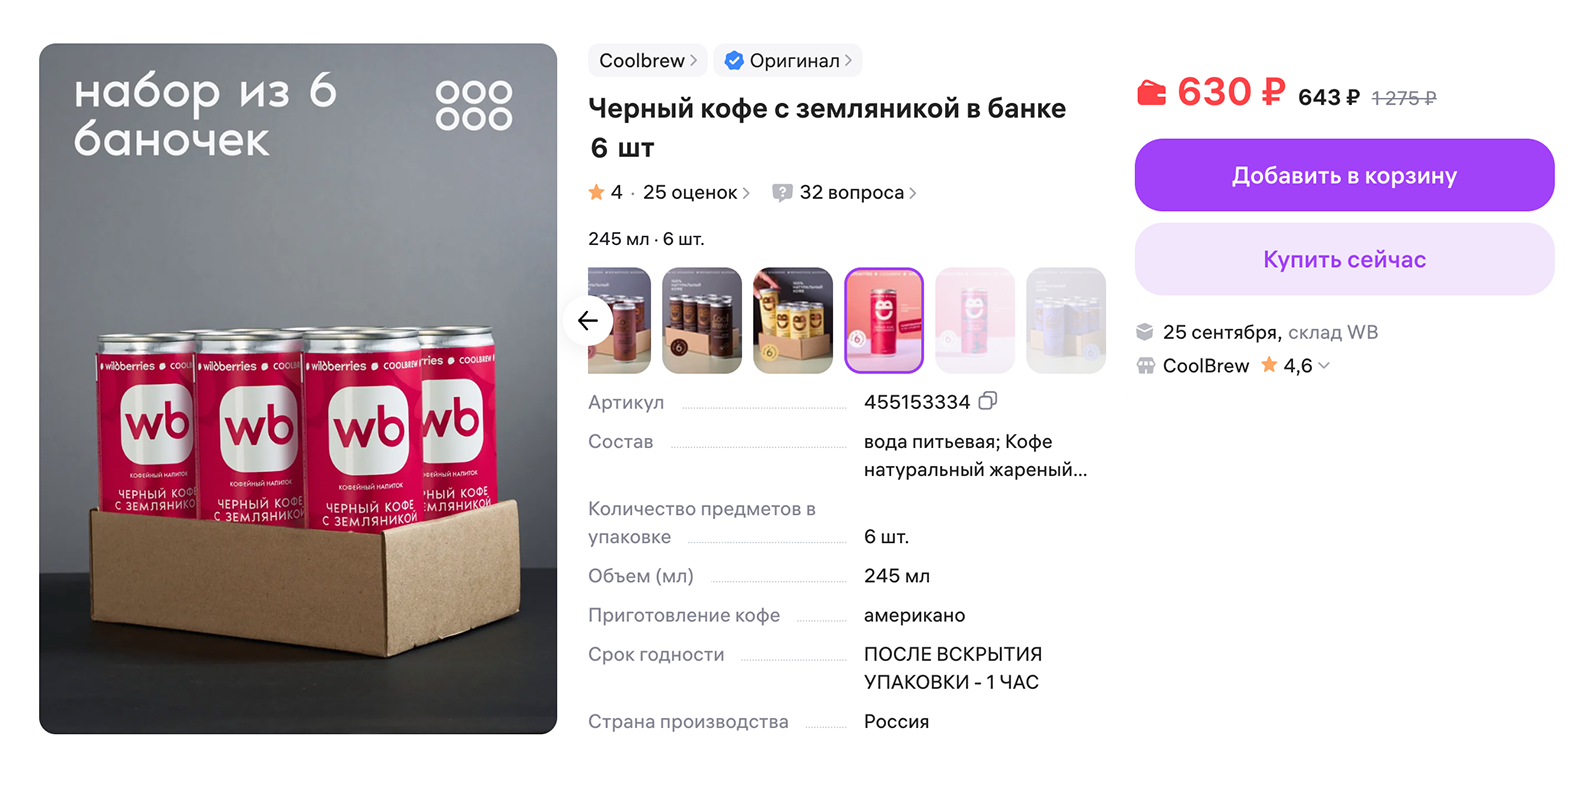
Task: Click Купить сейчас button
Action: [1344, 259]
